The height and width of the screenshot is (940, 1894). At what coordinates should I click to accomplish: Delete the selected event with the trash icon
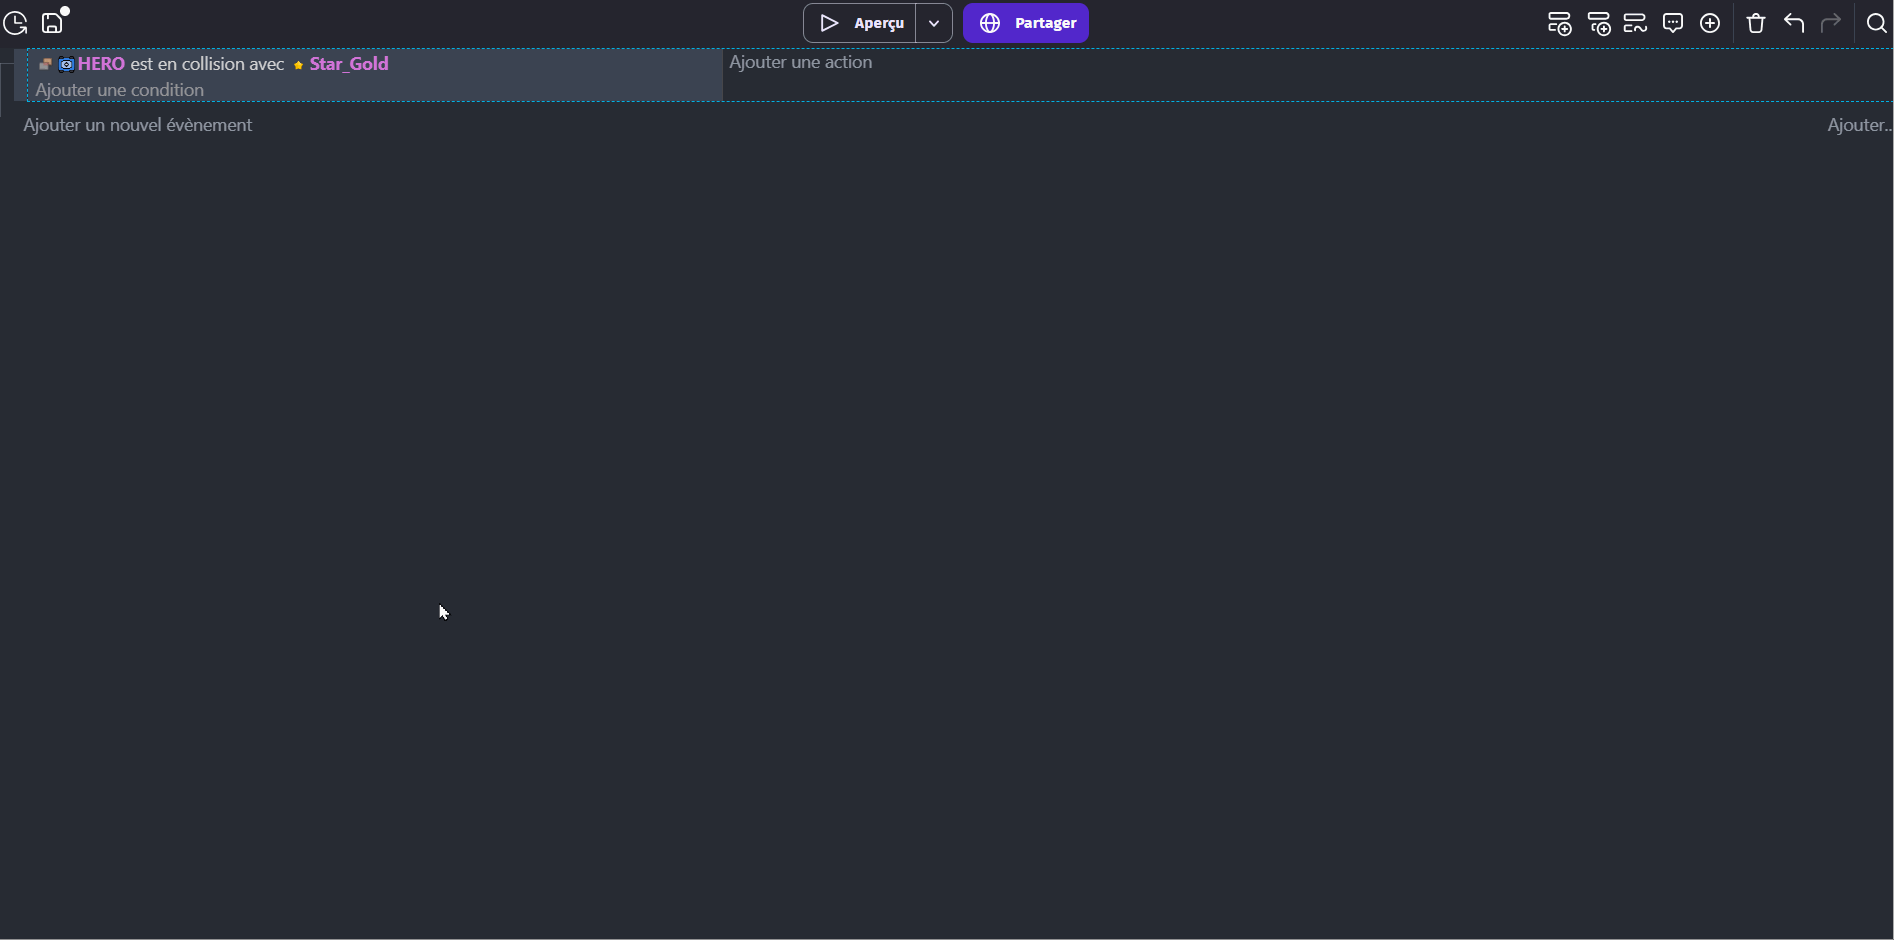(x=1755, y=23)
